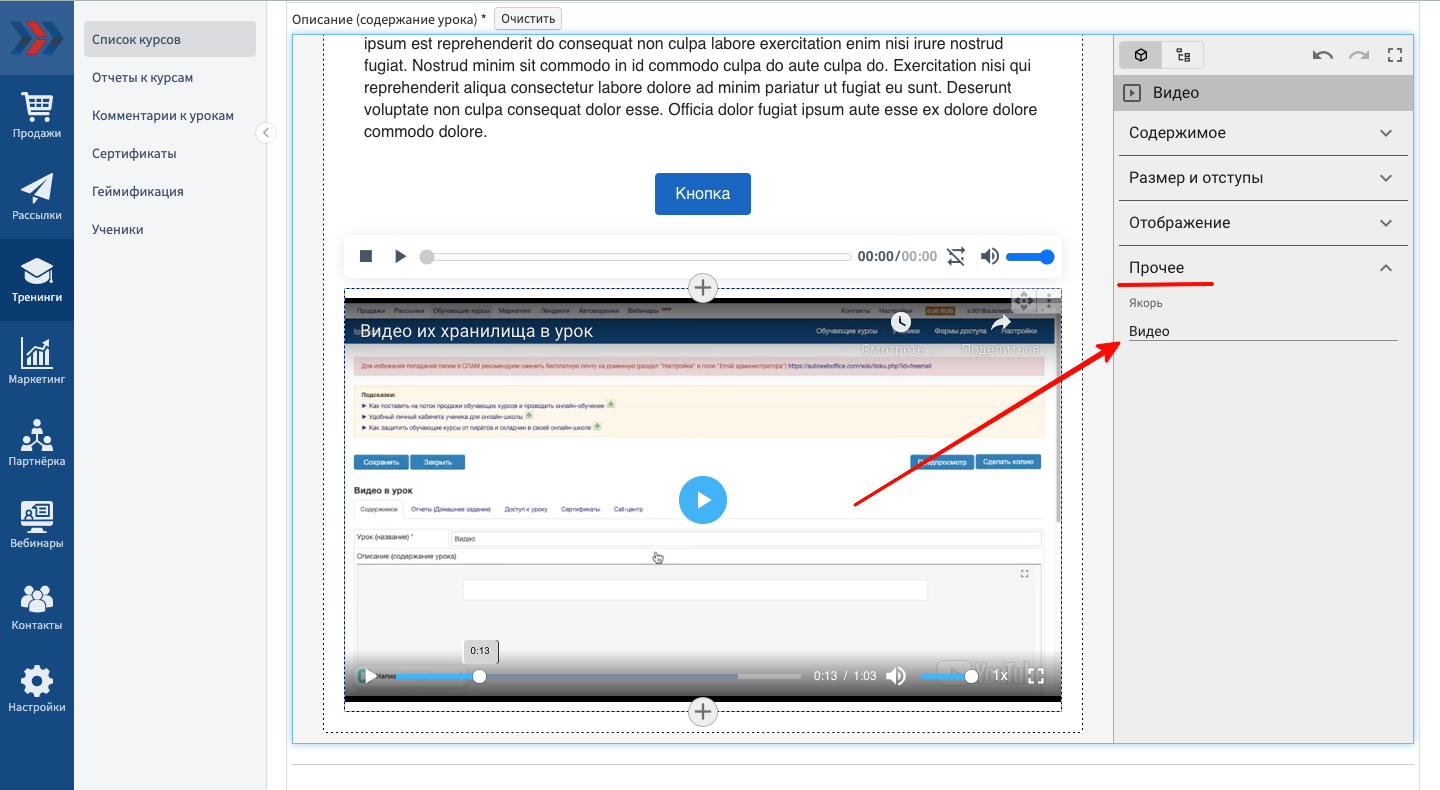Viewport: 1440px width, 790px height.
Task: Expand the Содержимое section
Action: (1262, 133)
